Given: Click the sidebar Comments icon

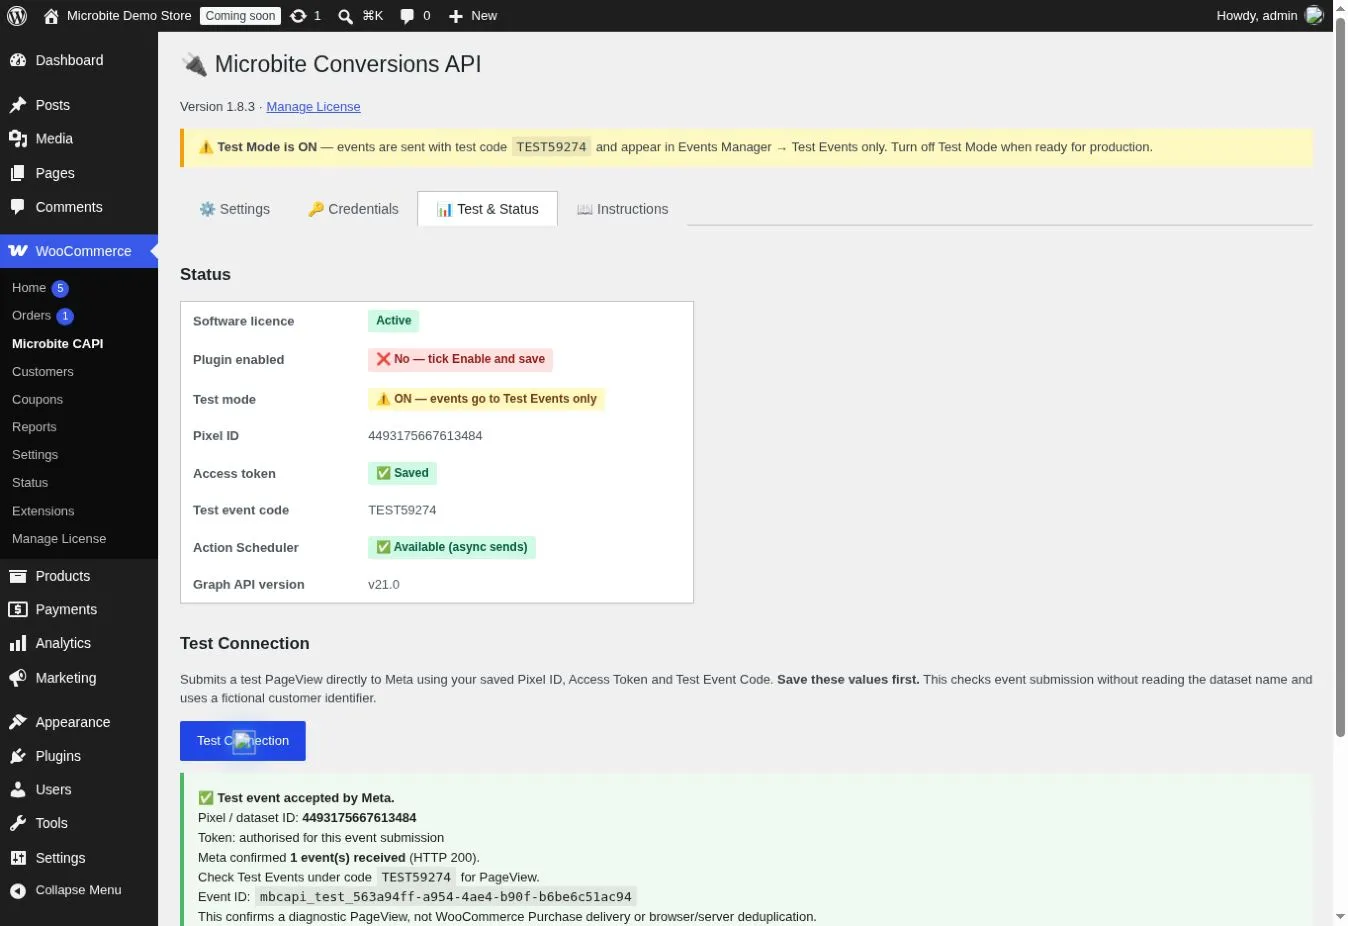Looking at the screenshot, I should click(x=18, y=207).
